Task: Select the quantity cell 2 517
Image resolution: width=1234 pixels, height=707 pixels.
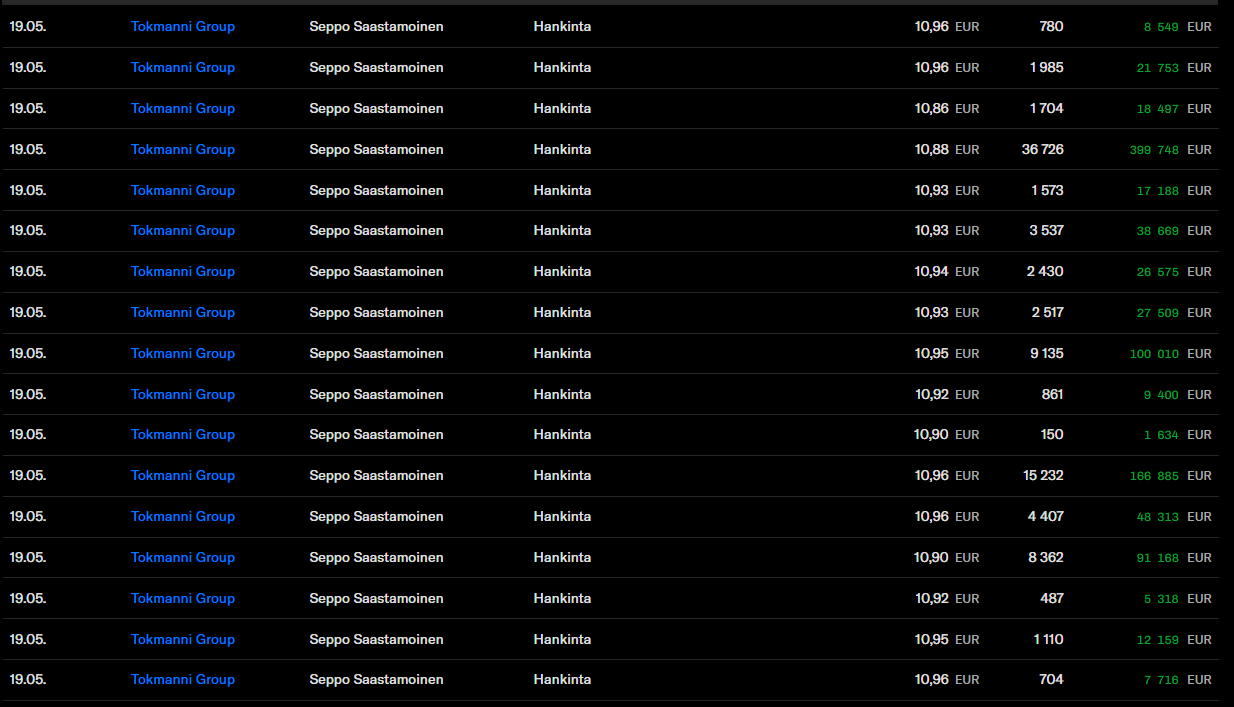Action: [1048, 312]
